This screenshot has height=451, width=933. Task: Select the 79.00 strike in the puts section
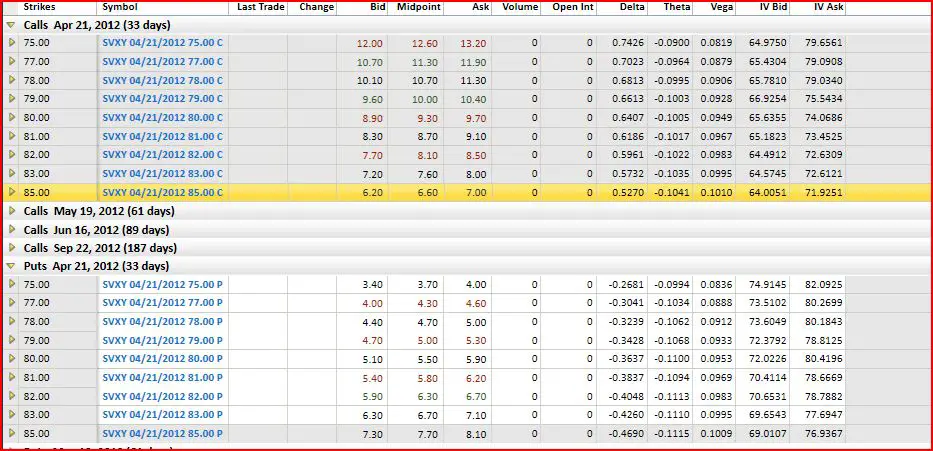pos(37,340)
